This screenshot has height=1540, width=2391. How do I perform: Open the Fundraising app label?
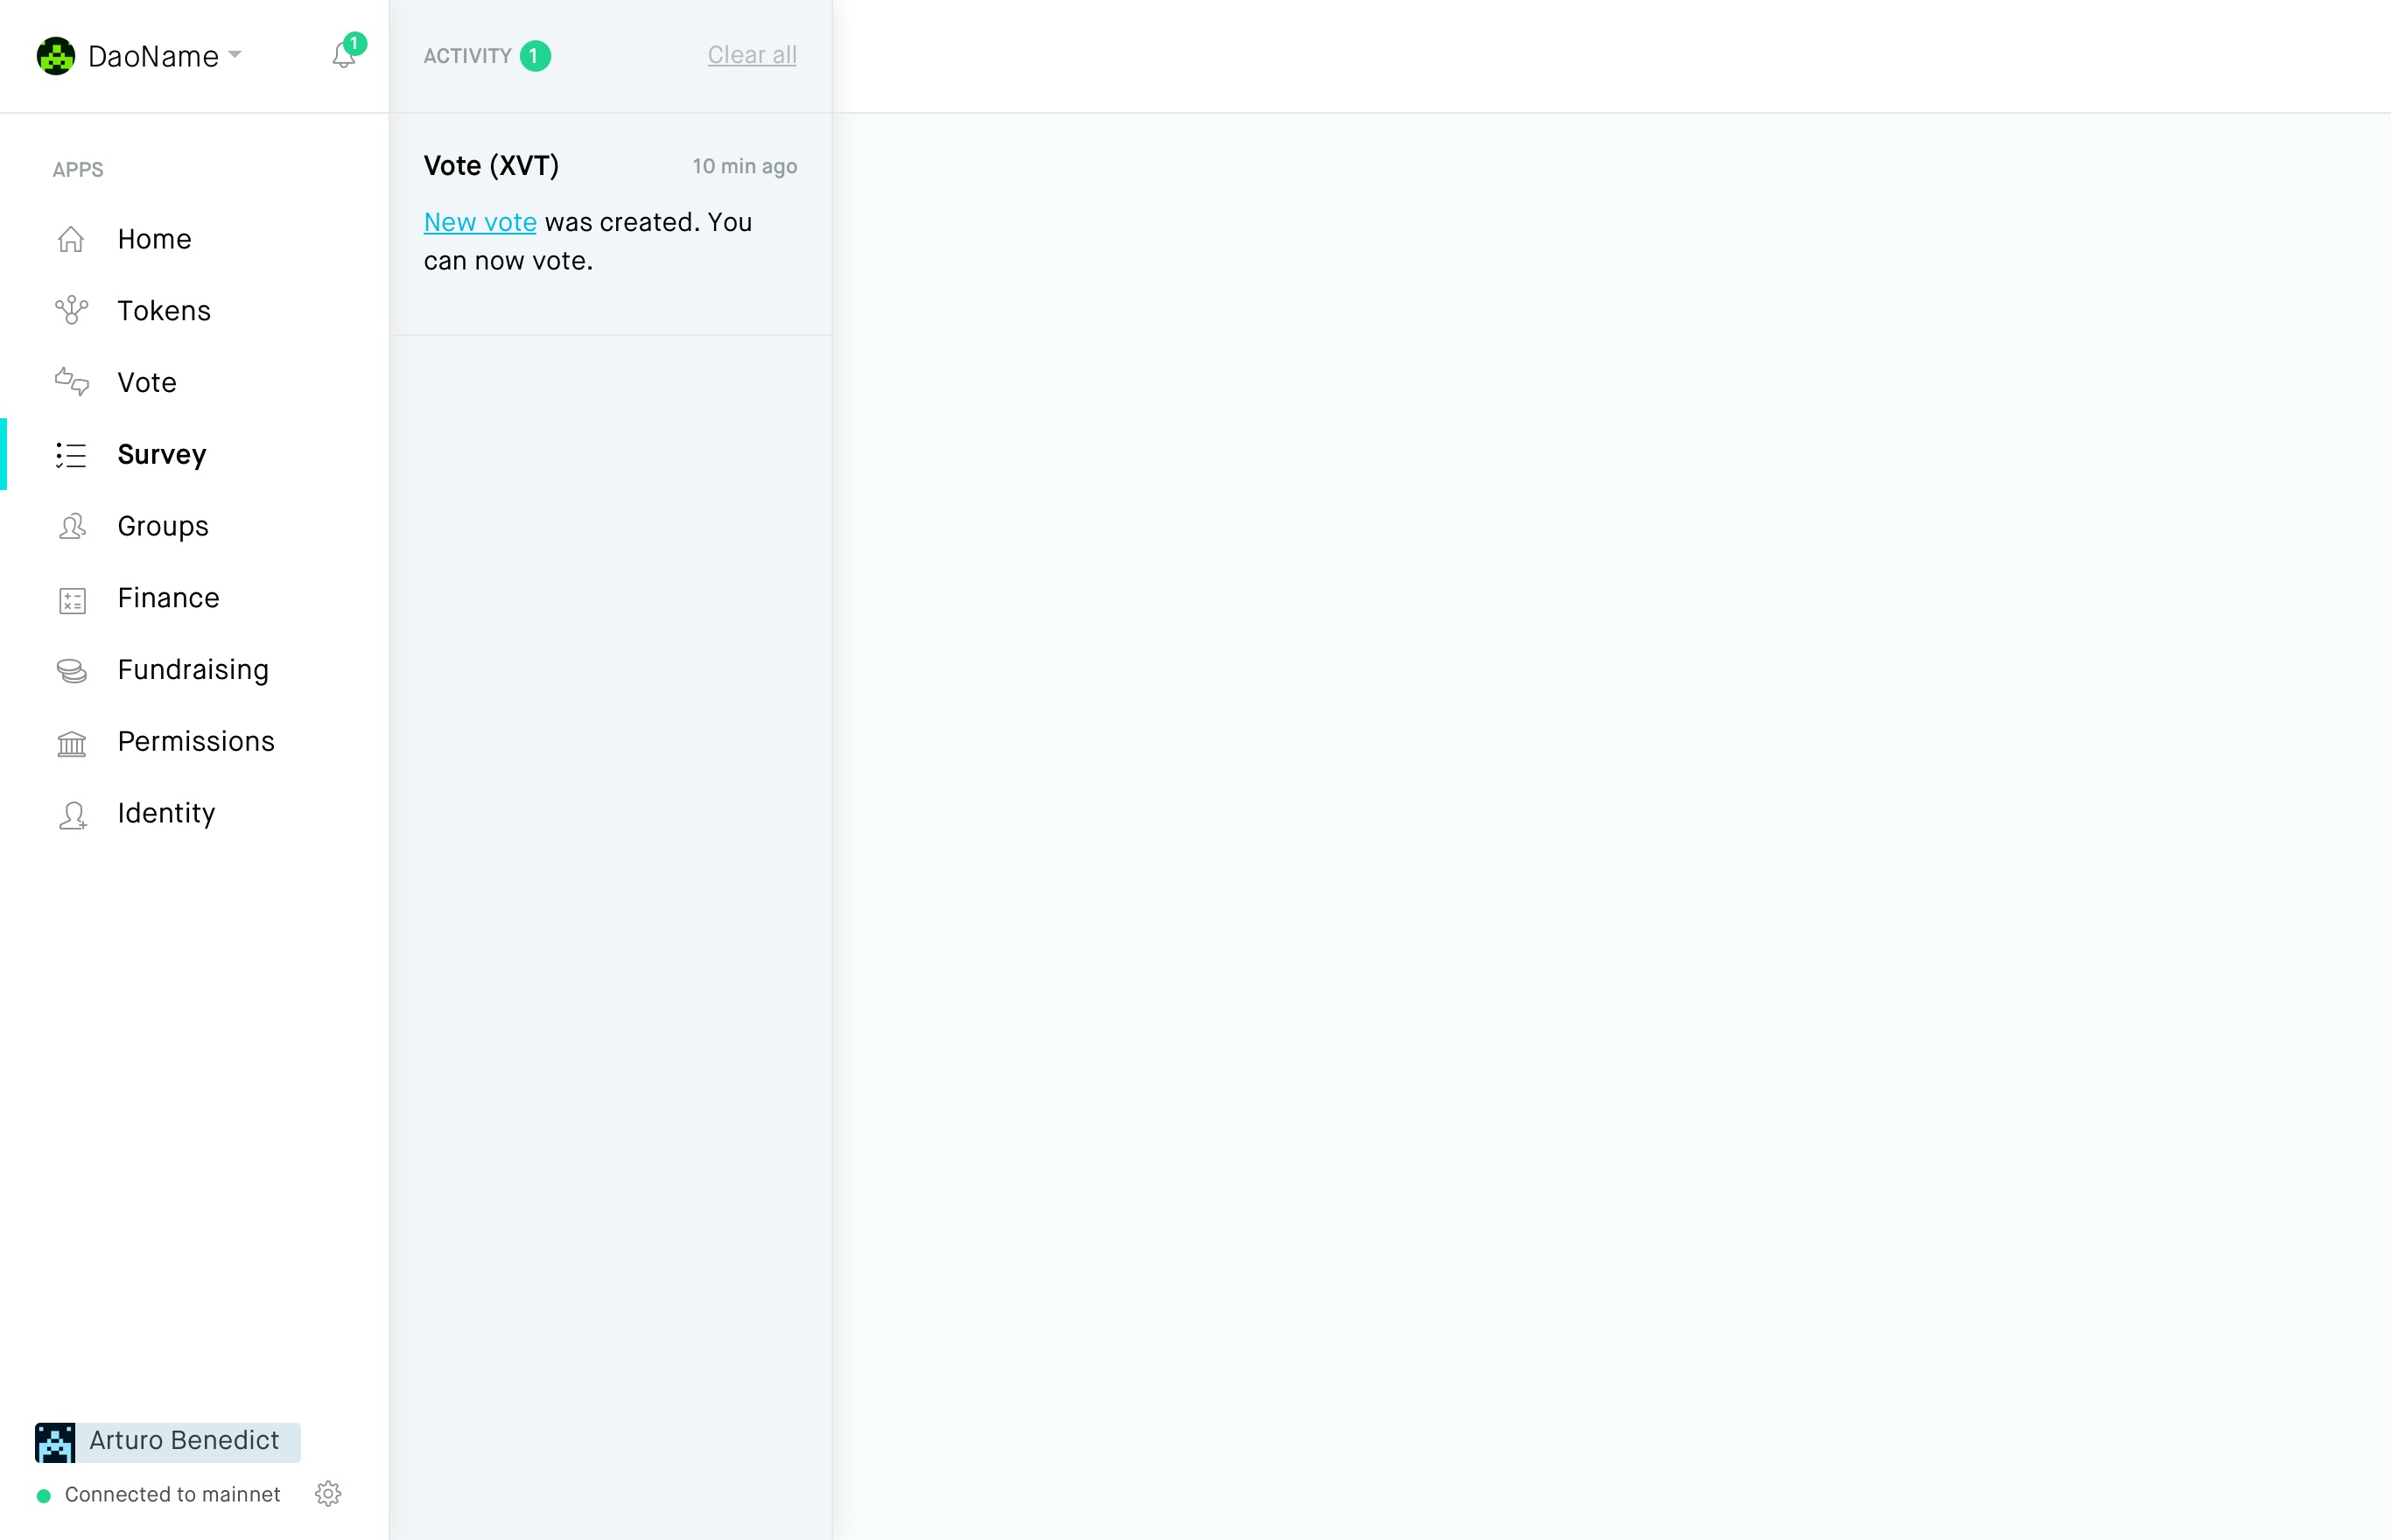coord(193,670)
